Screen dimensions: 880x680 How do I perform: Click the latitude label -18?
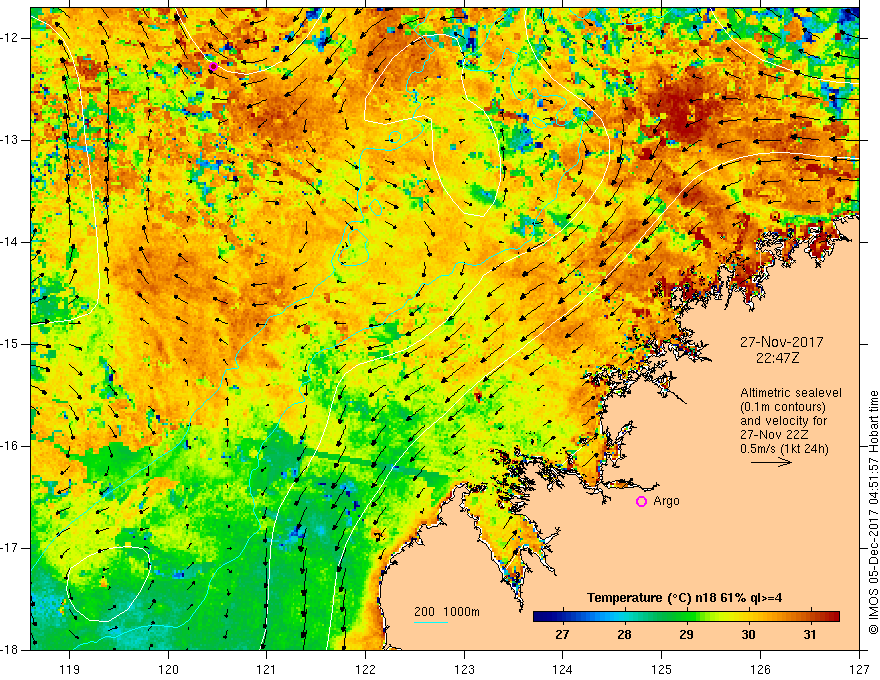tap(12, 650)
